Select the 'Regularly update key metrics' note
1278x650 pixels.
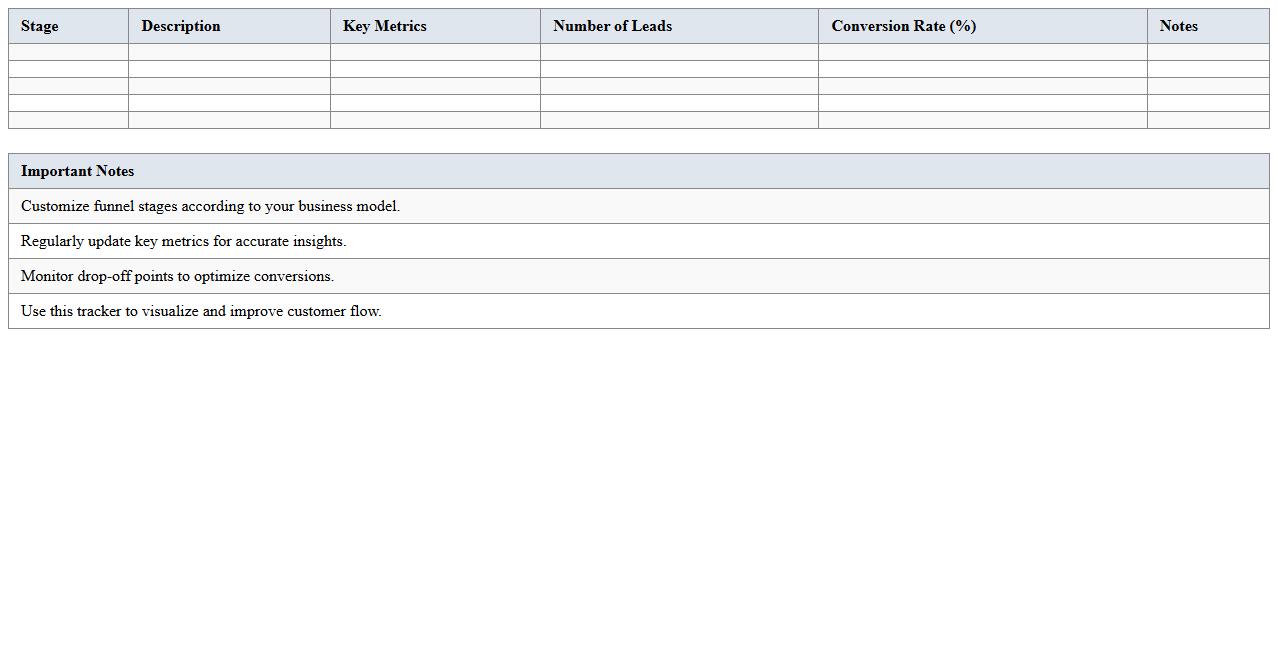[183, 241]
